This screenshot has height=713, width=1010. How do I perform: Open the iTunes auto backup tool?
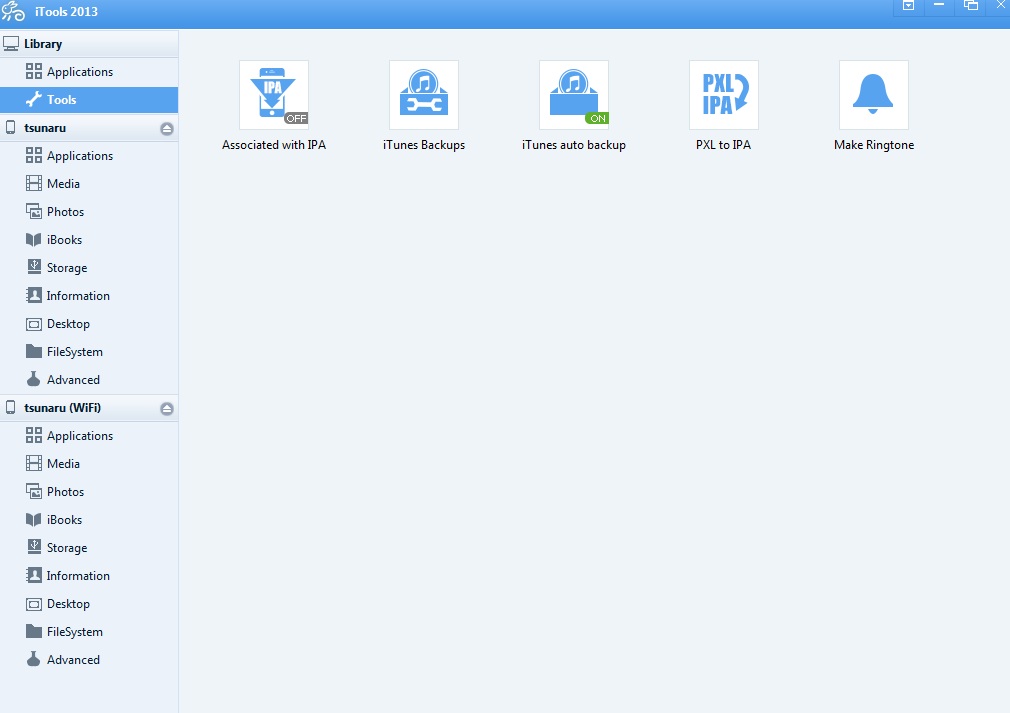click(574, 95)
